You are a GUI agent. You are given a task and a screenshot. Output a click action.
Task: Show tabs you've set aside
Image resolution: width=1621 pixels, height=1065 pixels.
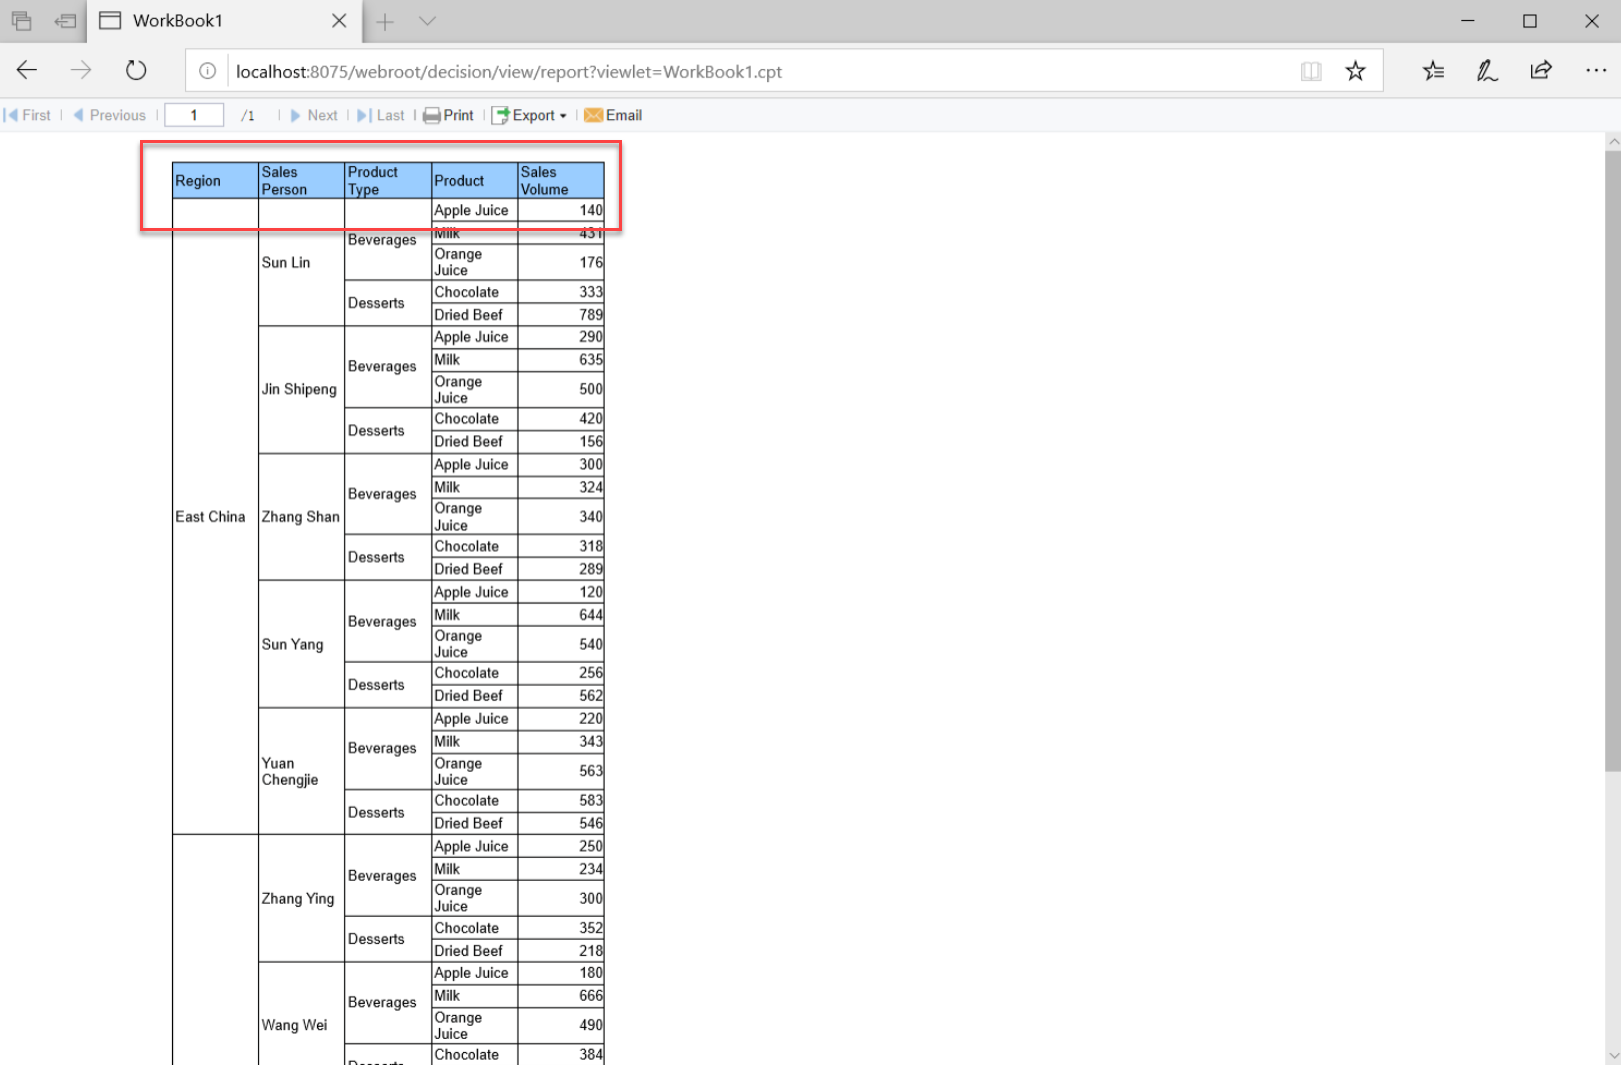21,21
